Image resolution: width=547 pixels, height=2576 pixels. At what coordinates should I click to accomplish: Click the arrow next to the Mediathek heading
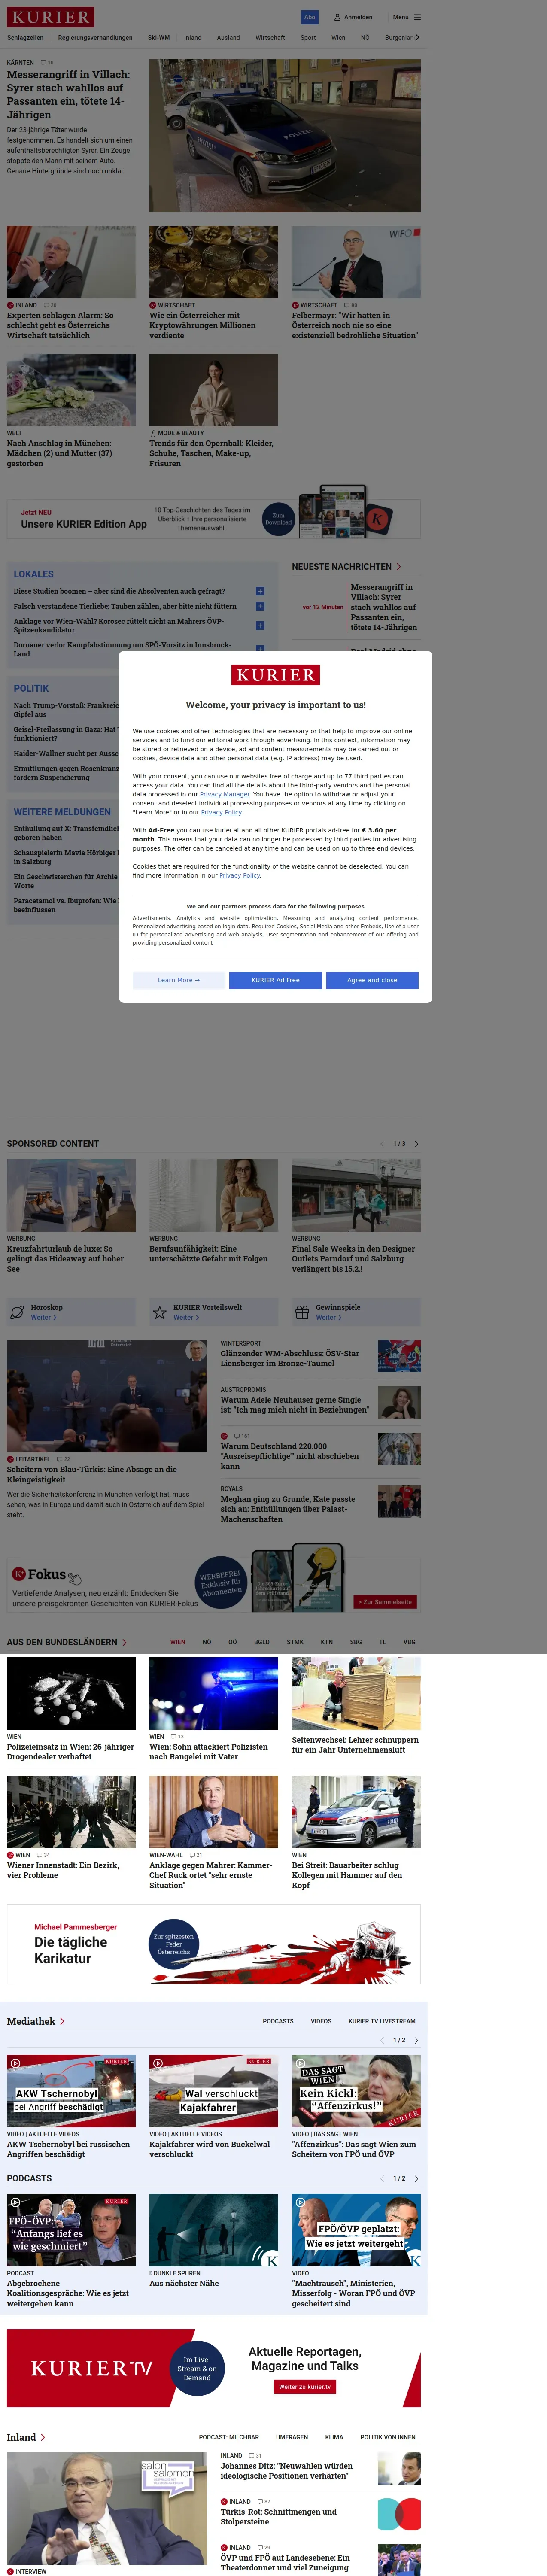62,2021
